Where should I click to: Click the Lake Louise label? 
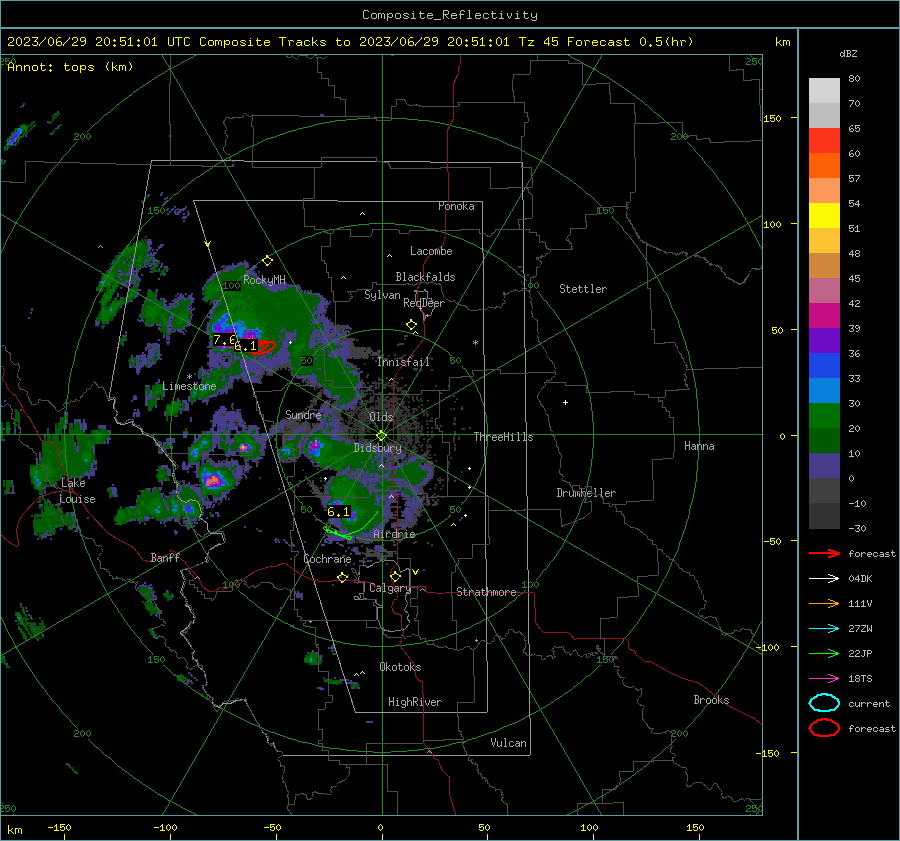point(77,491)
